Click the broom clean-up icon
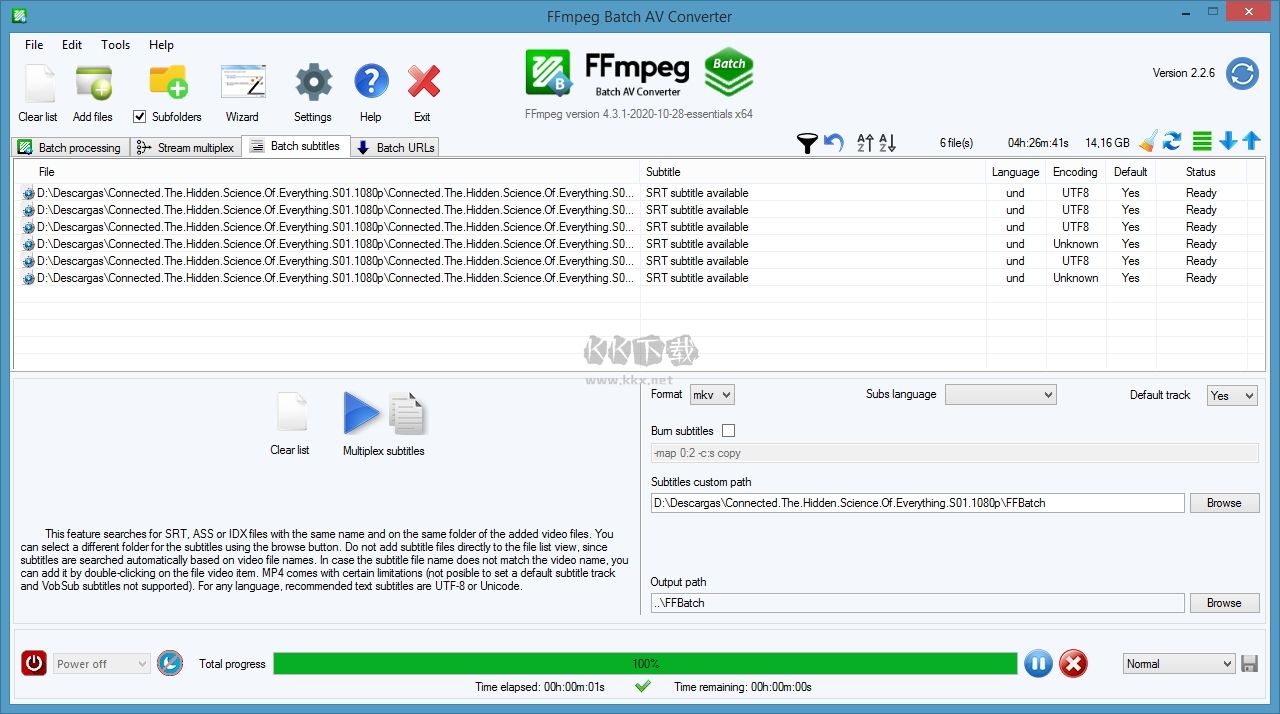Viewport: 1280px width, 714px height. pos(1148,142)
